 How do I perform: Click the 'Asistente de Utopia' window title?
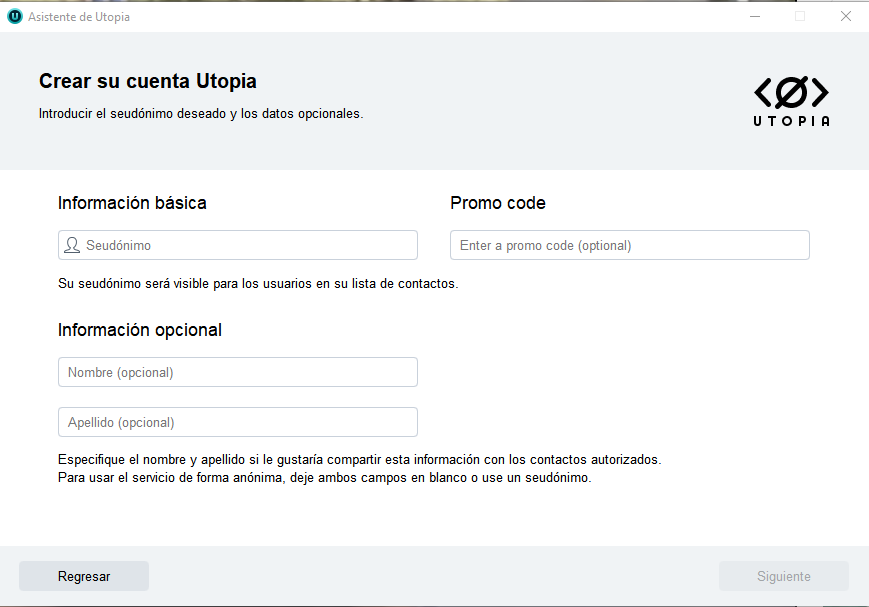coord(79,17)
